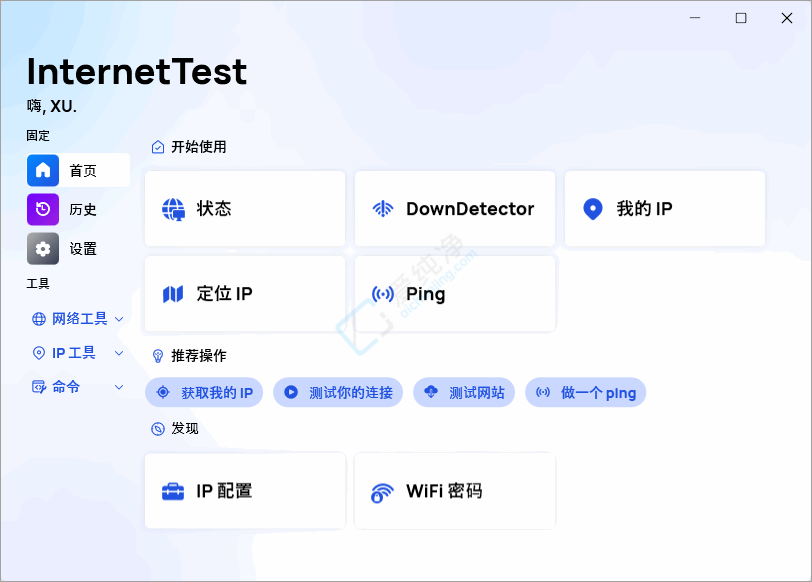Image resolution: width=812 pixels, height=582 pixels.
Task: Expand the 网络工具 chevron
Action: (x=119, y=319)
